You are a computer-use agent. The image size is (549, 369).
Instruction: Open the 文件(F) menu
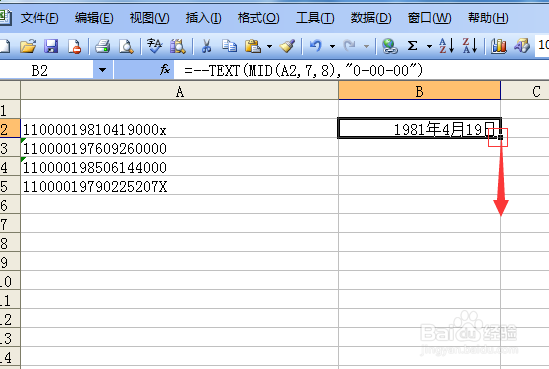[39, 18]
